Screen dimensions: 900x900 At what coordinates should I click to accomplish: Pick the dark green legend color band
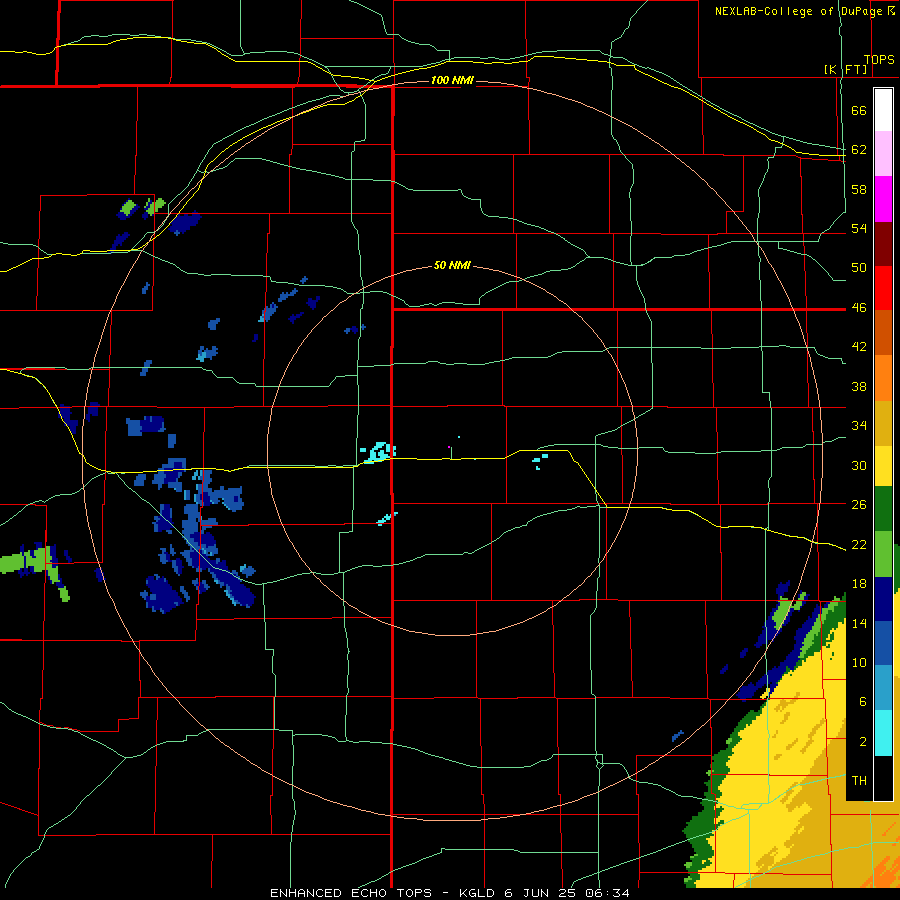point(883,509)
